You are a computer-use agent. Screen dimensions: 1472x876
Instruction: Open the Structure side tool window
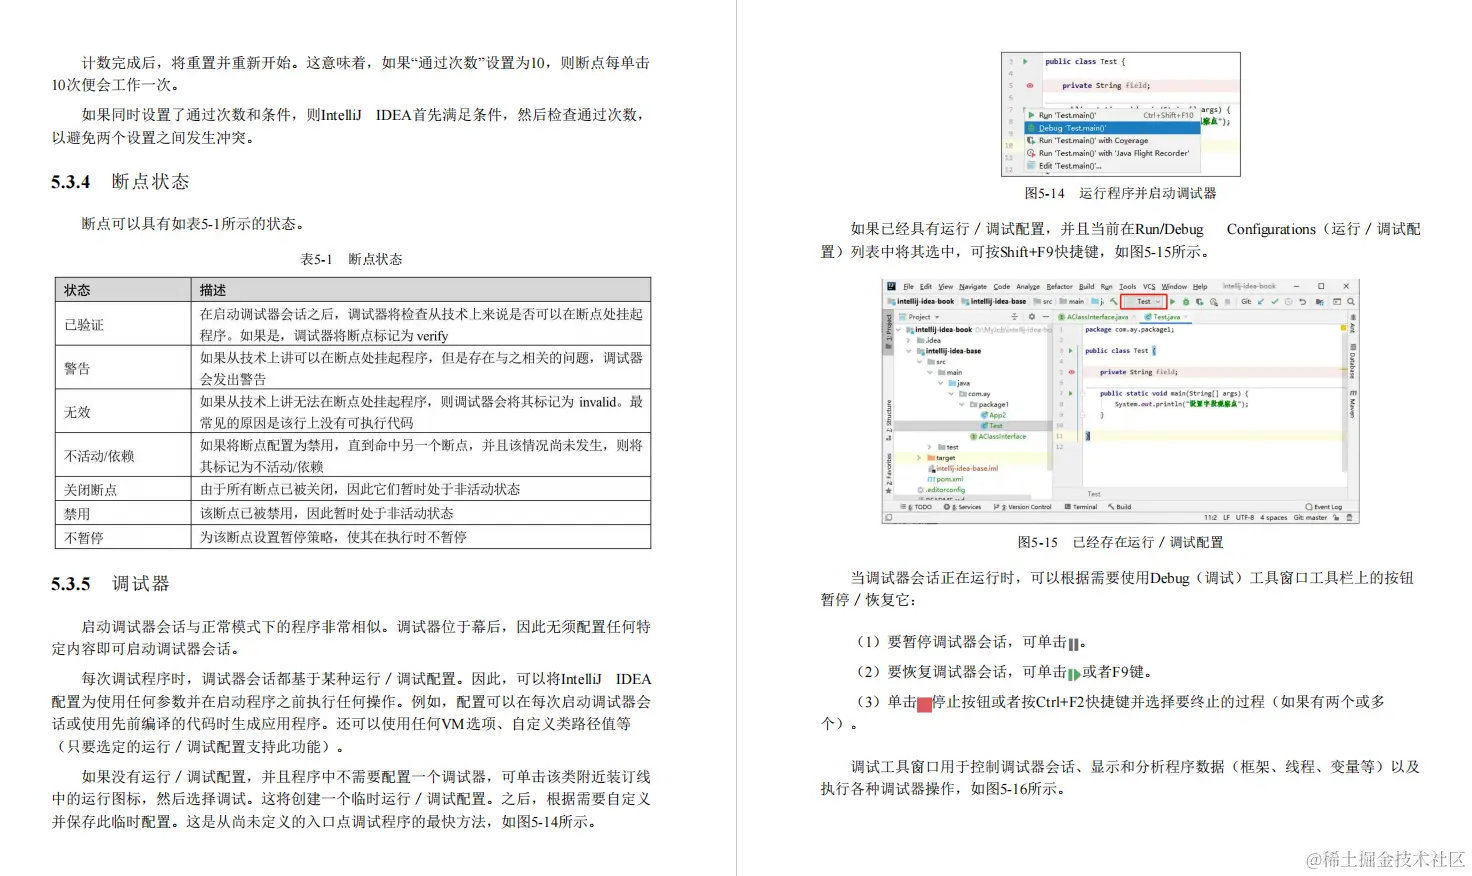(x=888, y=420)
